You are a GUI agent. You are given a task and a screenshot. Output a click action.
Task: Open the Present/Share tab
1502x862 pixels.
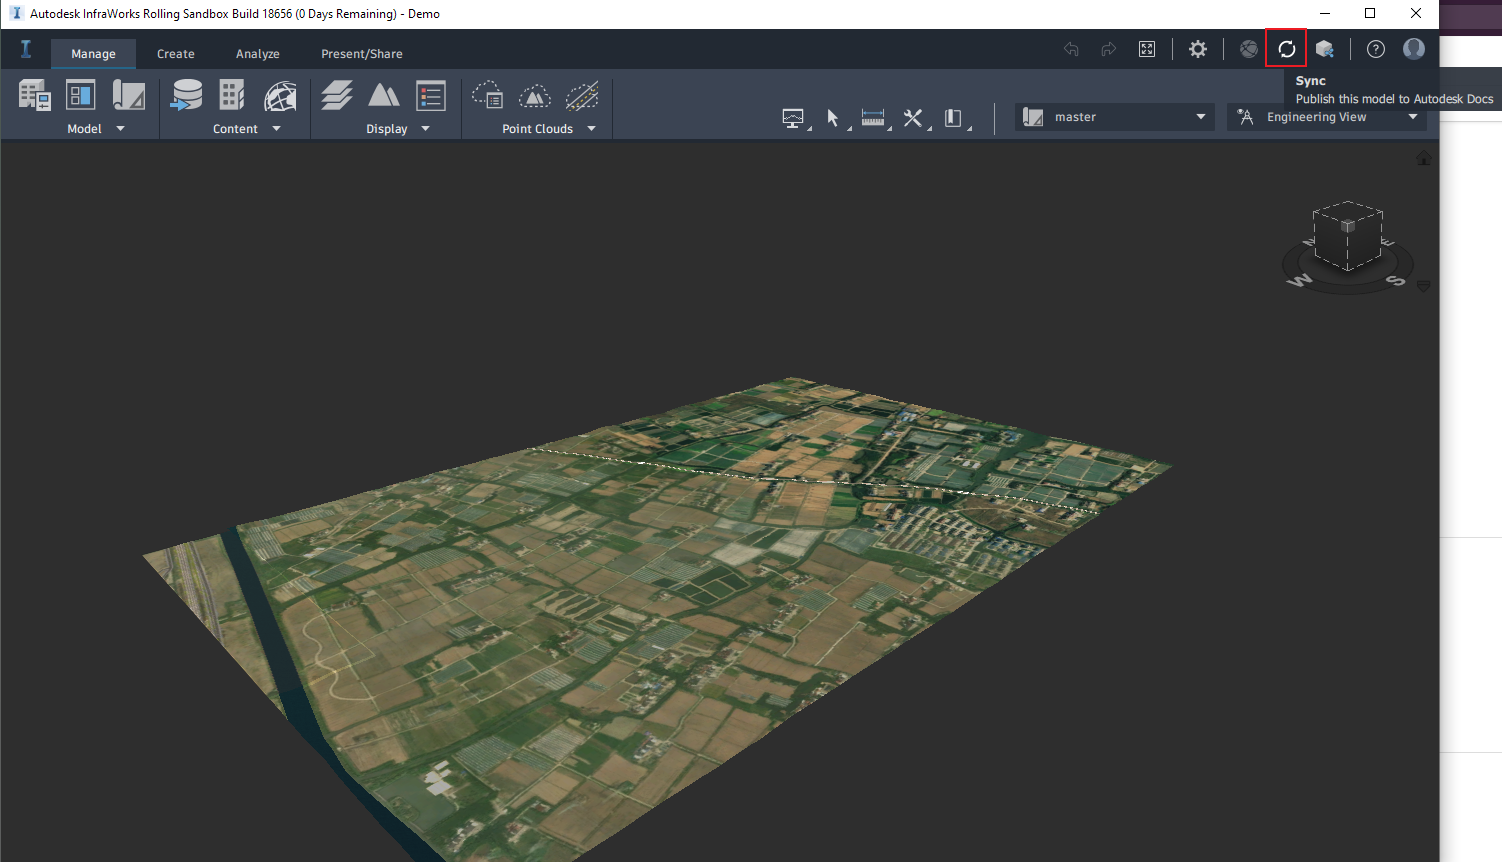coord(361,54)
